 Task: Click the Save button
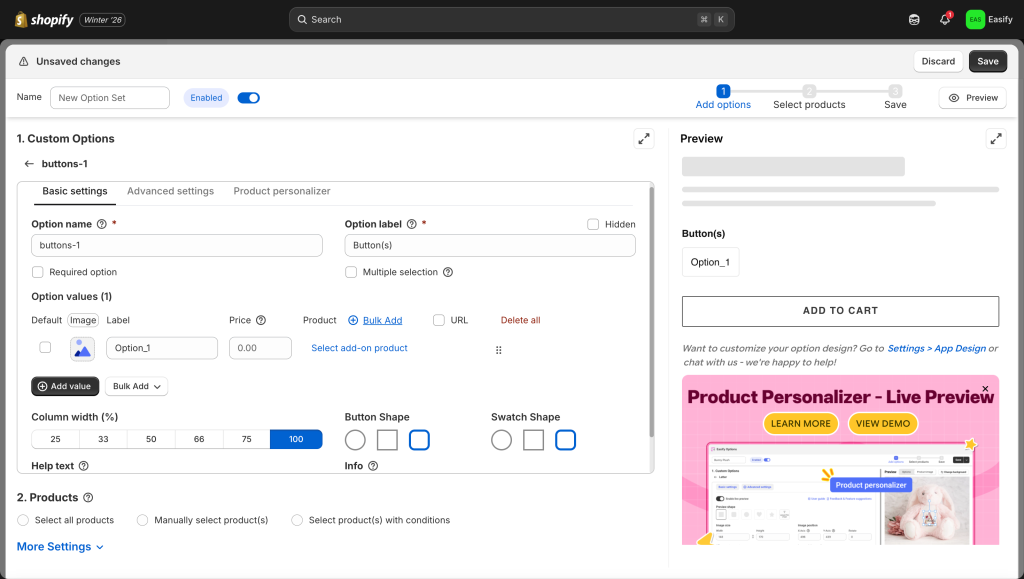[x=987, y=61]
